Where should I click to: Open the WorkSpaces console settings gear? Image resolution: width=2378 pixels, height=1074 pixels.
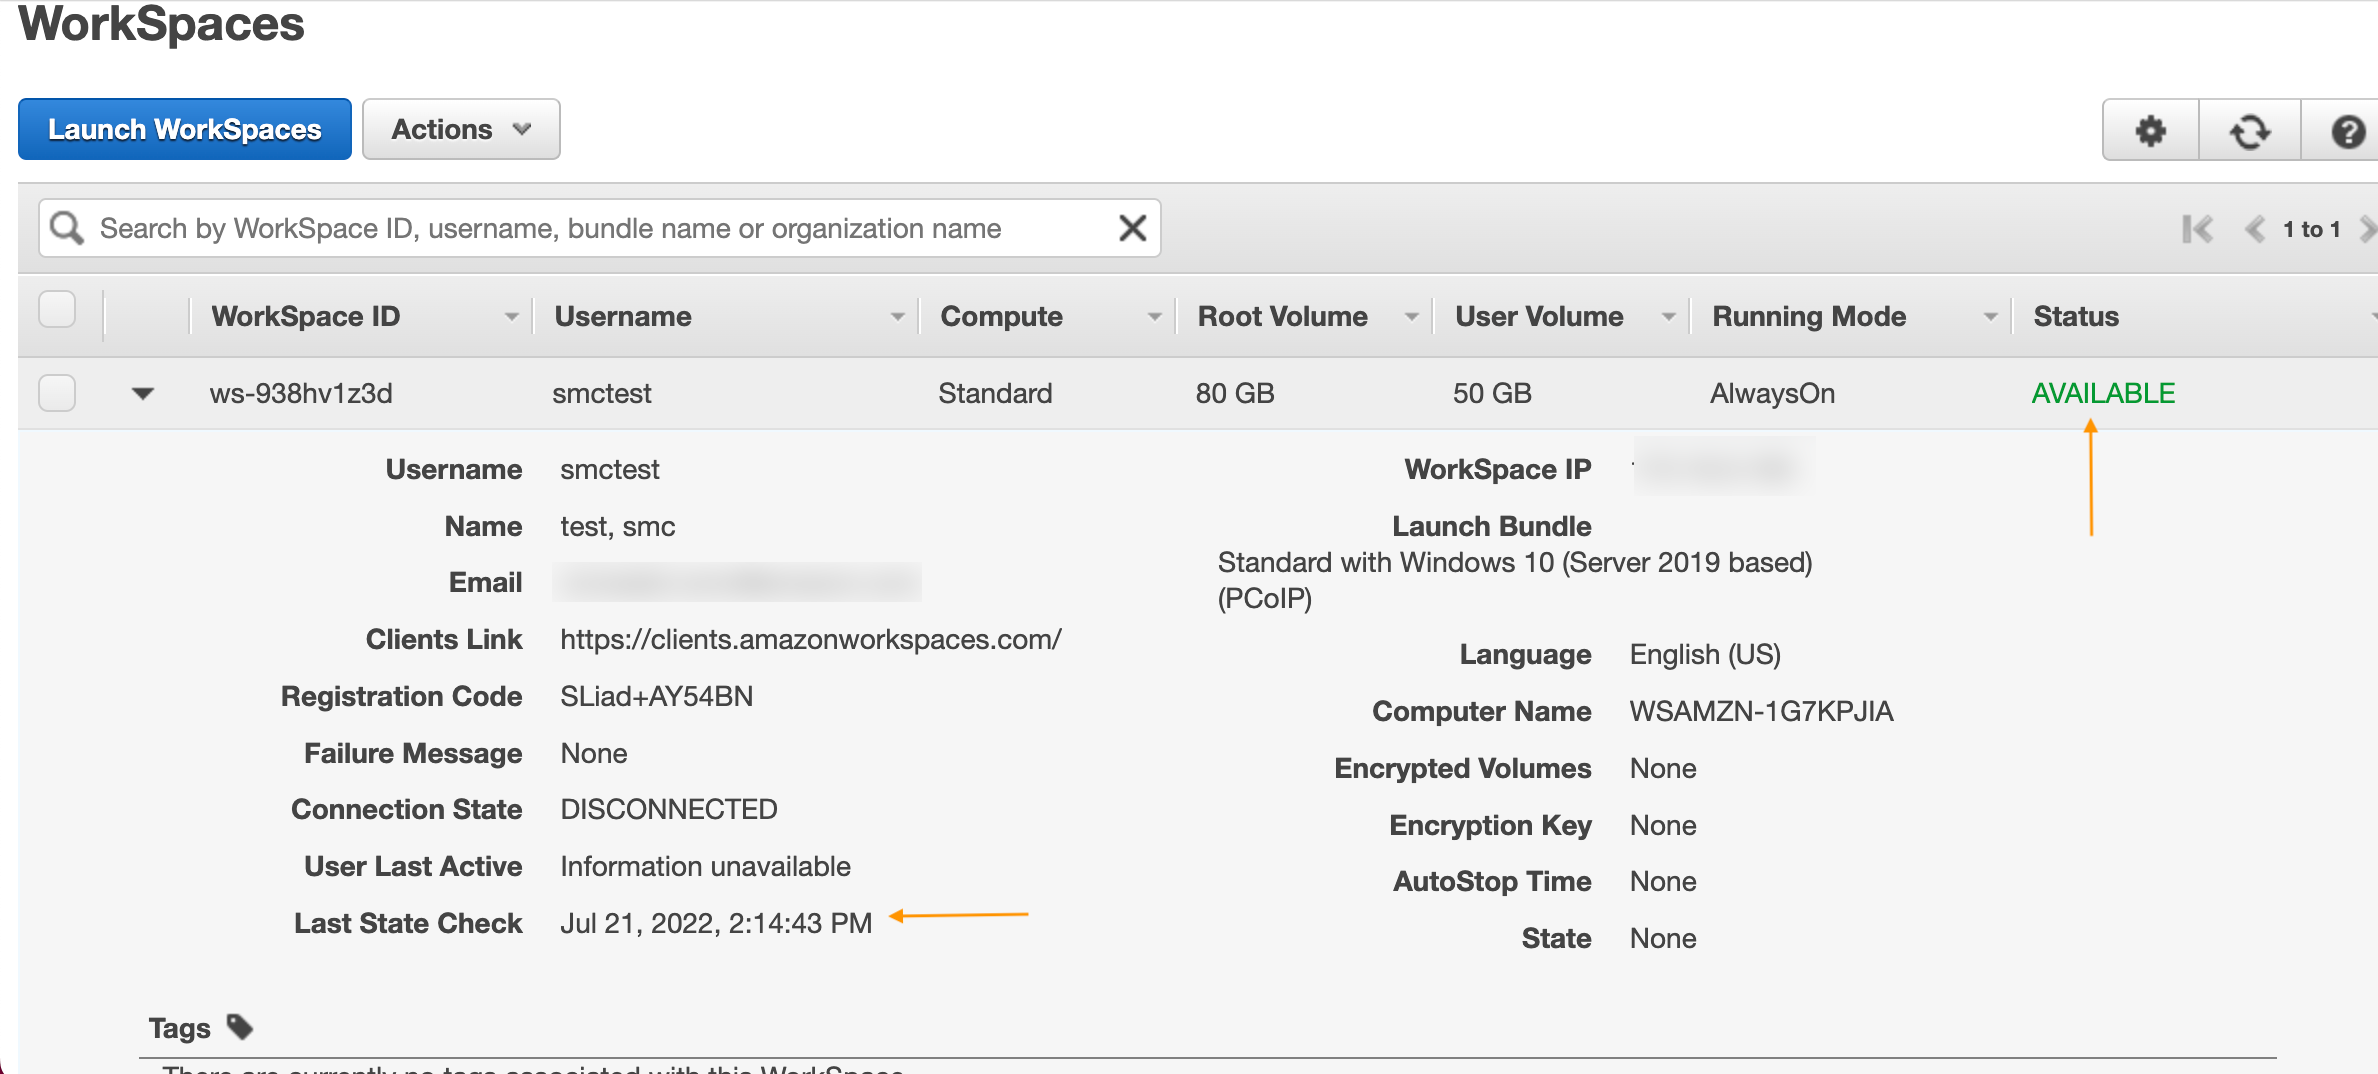tap(2150, 130)
